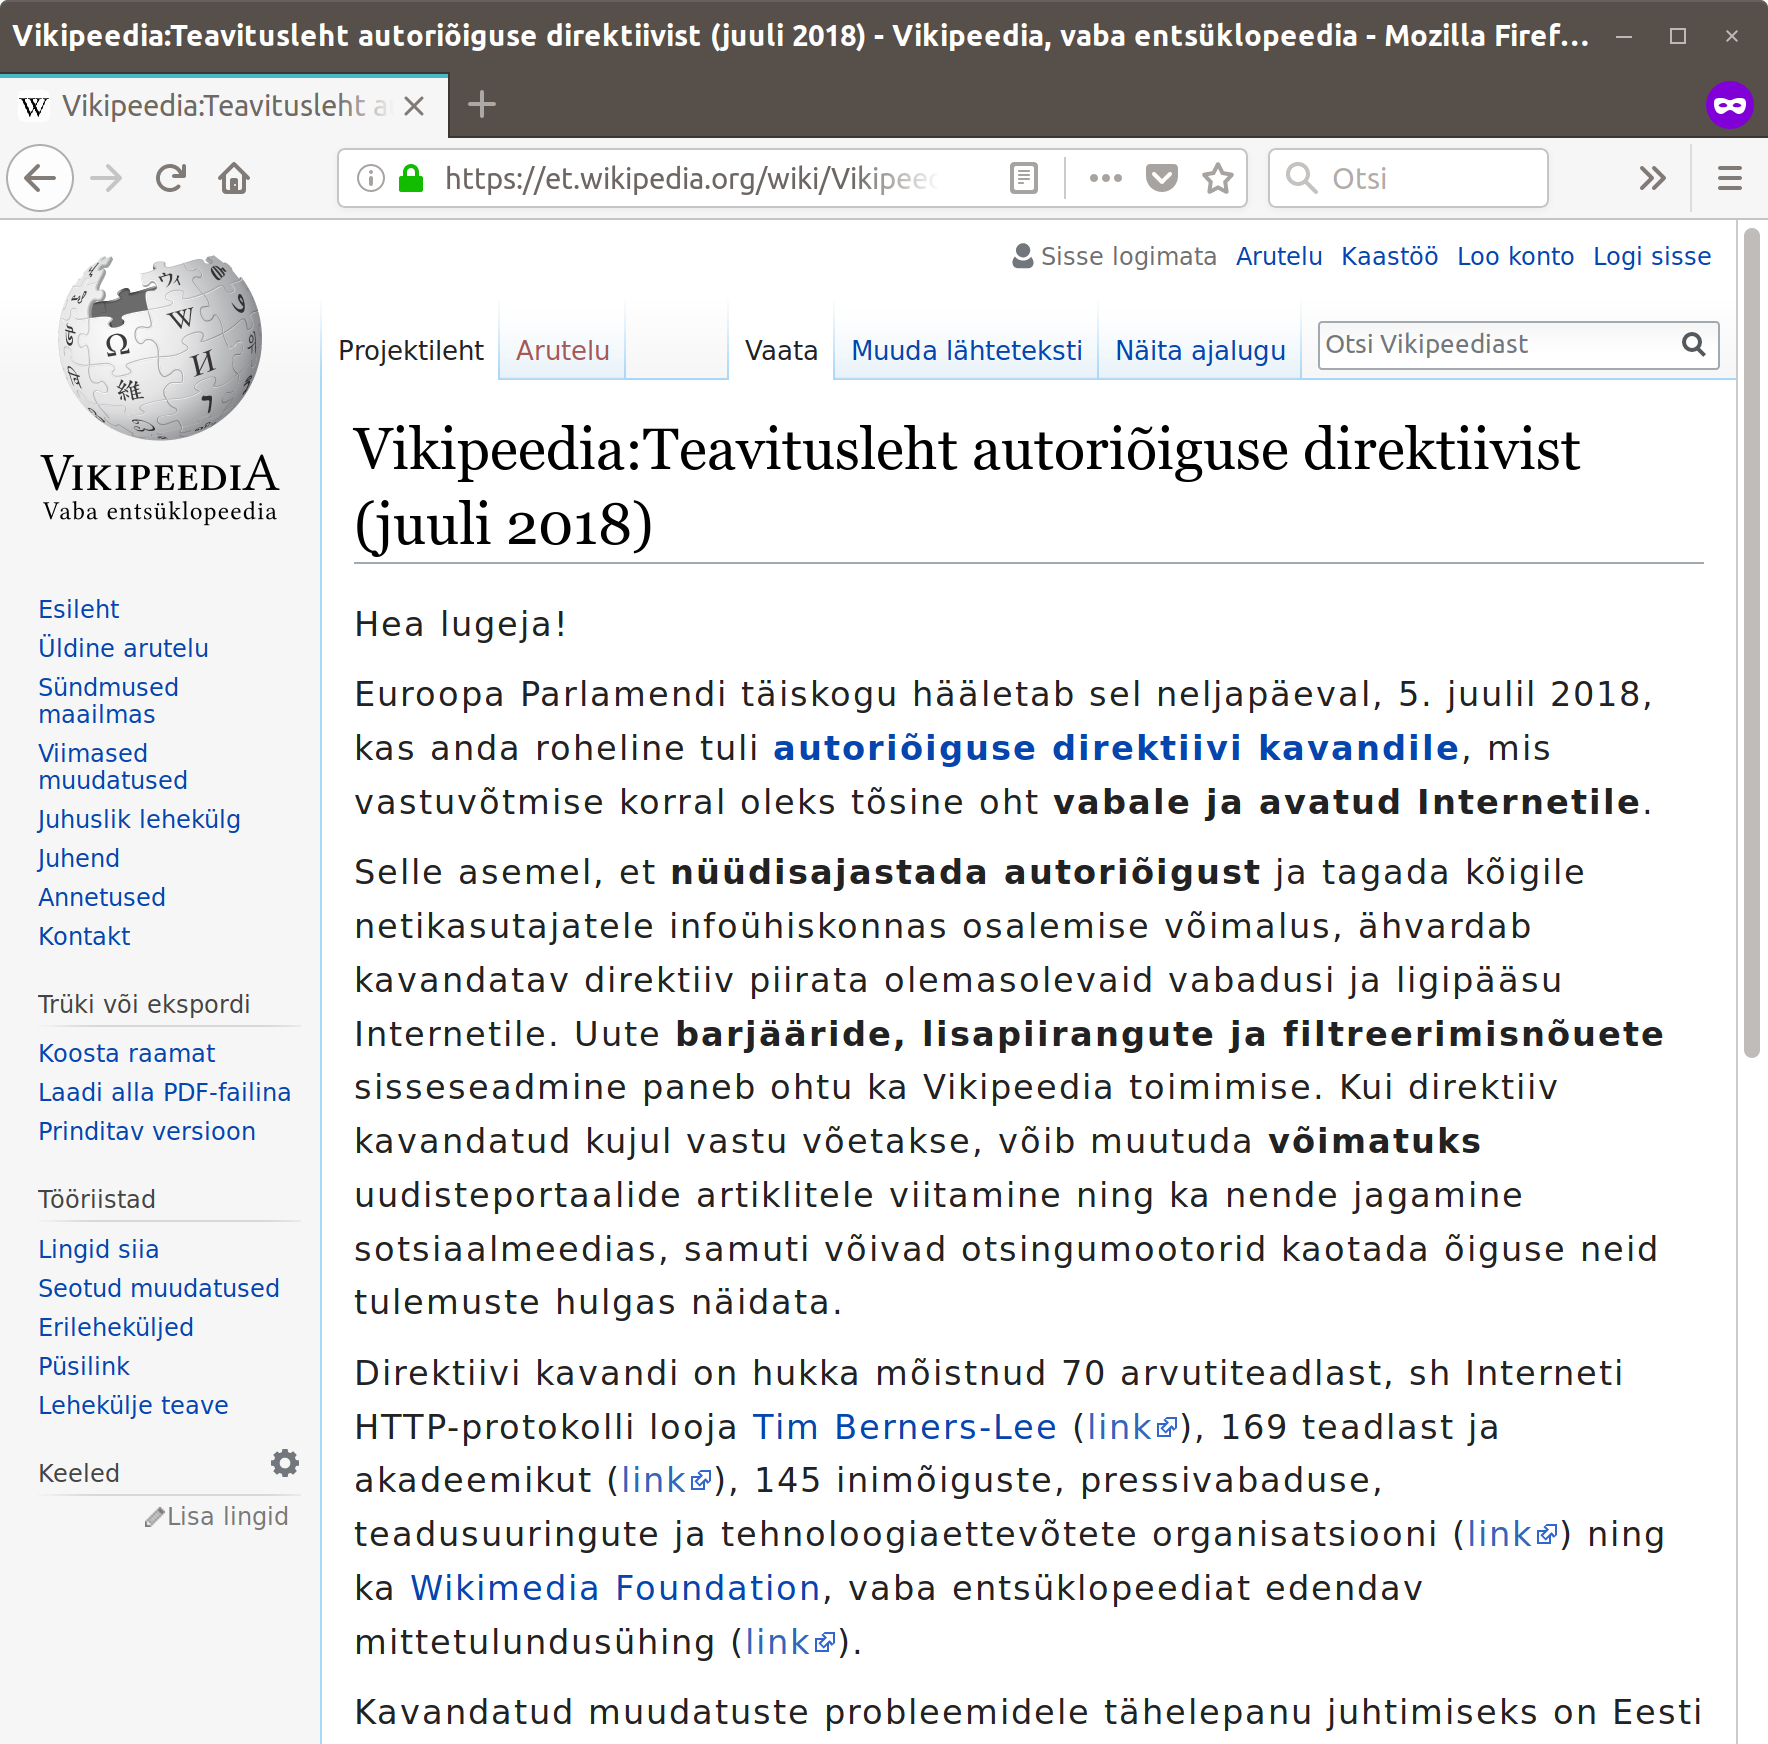Show site information icon in URL bar
Viewport: 1768px width, 1744px height.
(371, 179)
